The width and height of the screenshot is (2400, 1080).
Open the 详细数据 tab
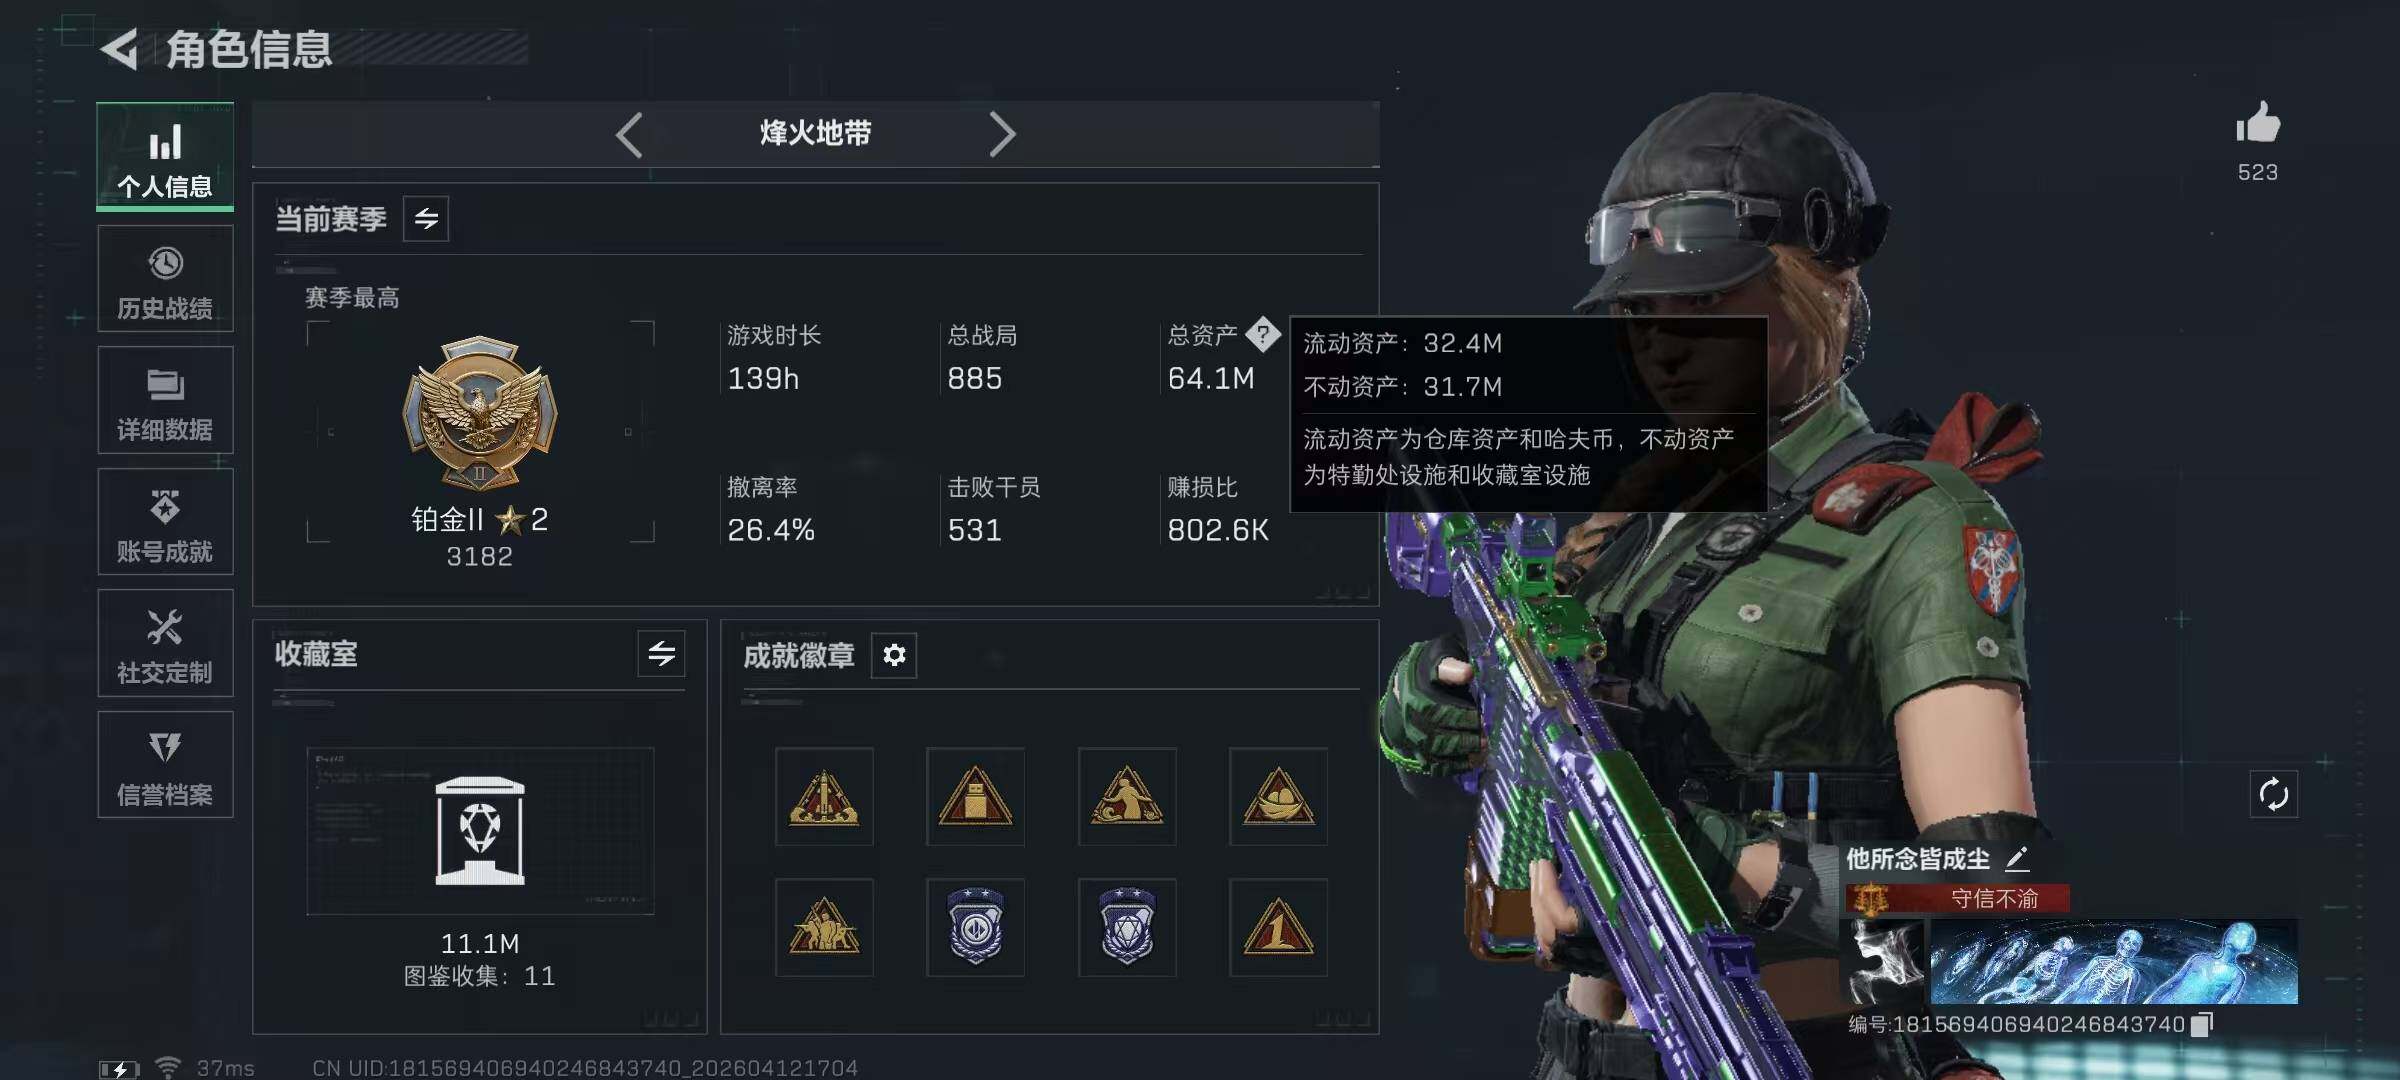(165, 400)
